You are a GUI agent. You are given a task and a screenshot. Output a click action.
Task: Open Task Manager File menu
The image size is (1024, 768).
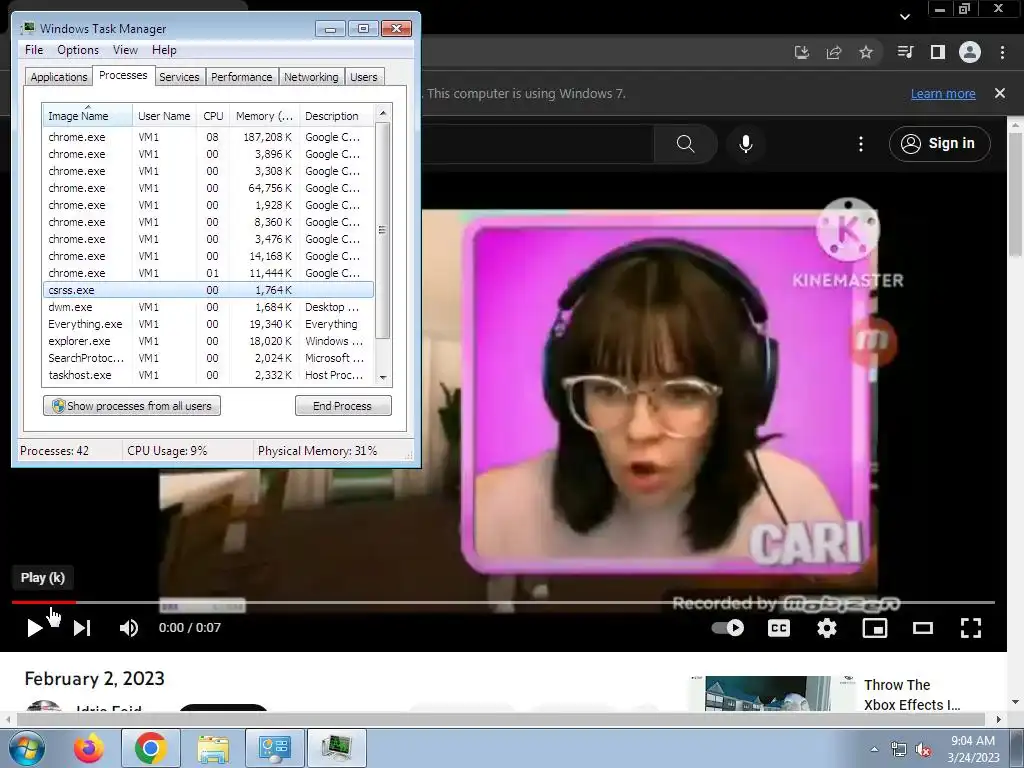pyautogui.click(x=34, y=50)
